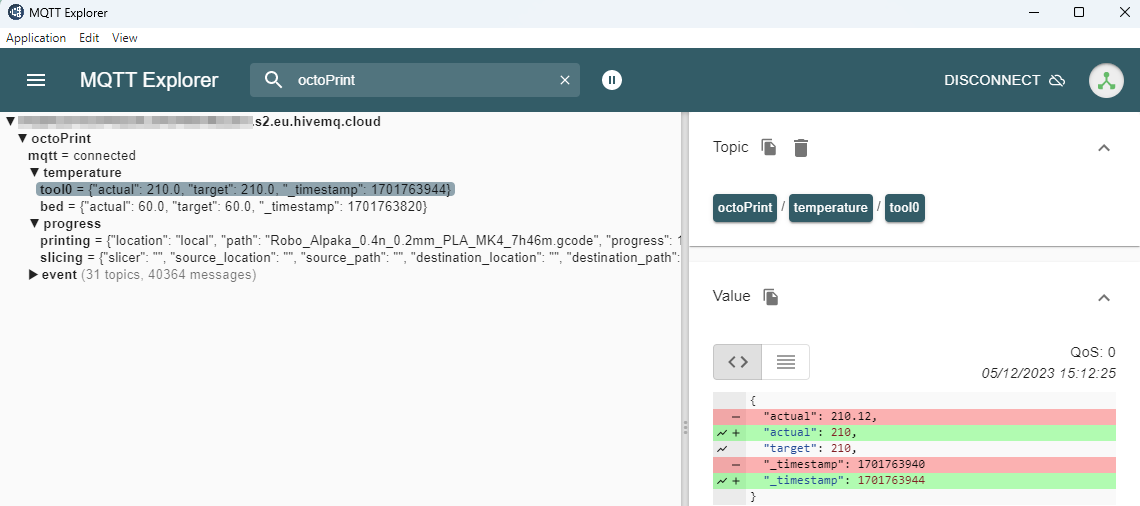
Task: Collapse the Topic panel chevron
Action: pos(1104,148)
